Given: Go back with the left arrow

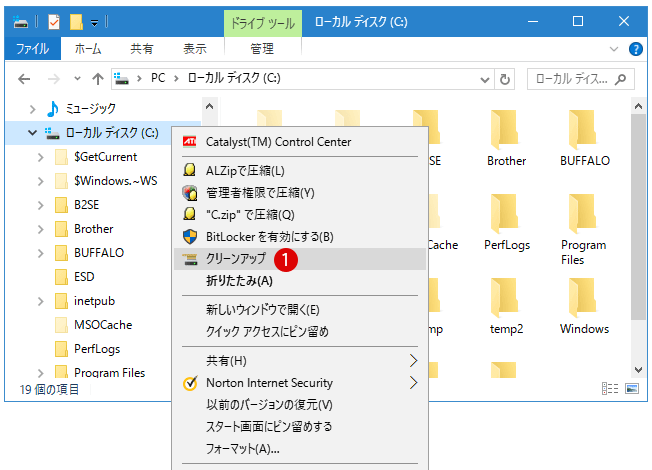Looking at the screenshot, I should (24, 79).
